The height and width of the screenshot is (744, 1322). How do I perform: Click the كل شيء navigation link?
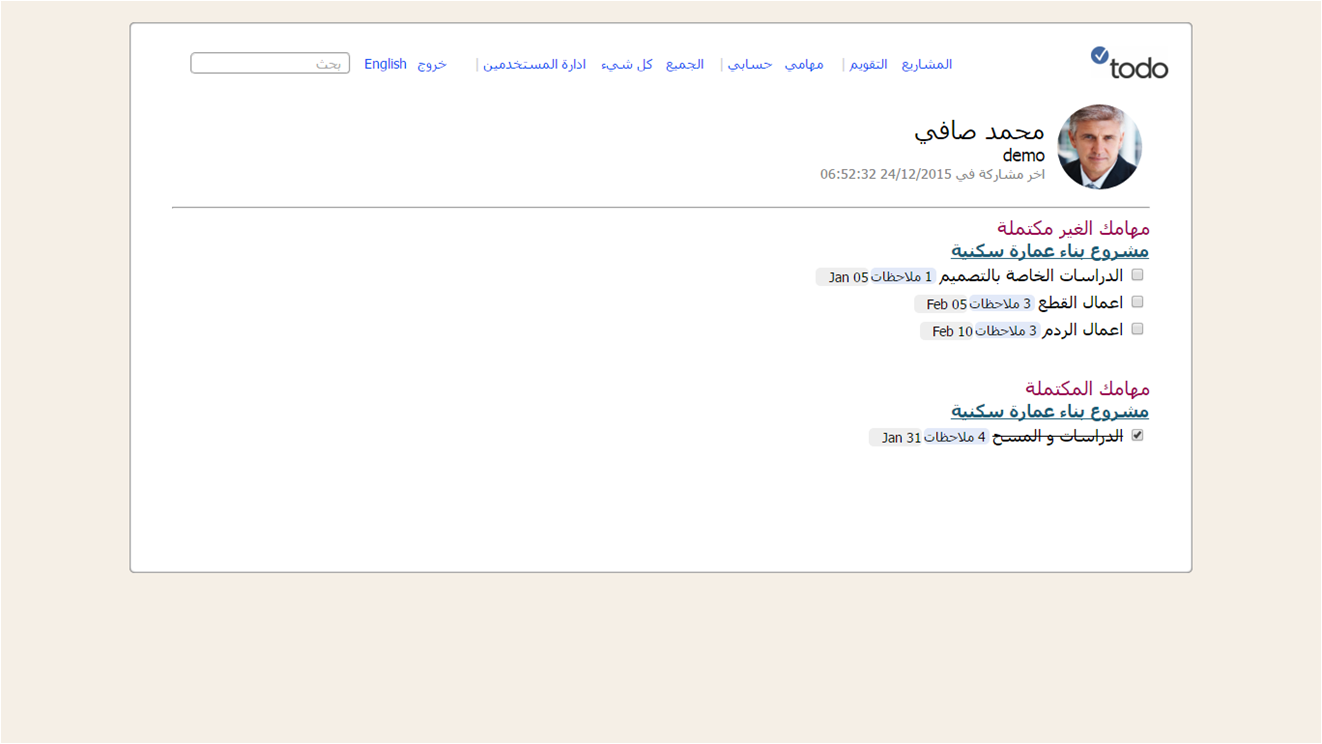click(627, 64)
